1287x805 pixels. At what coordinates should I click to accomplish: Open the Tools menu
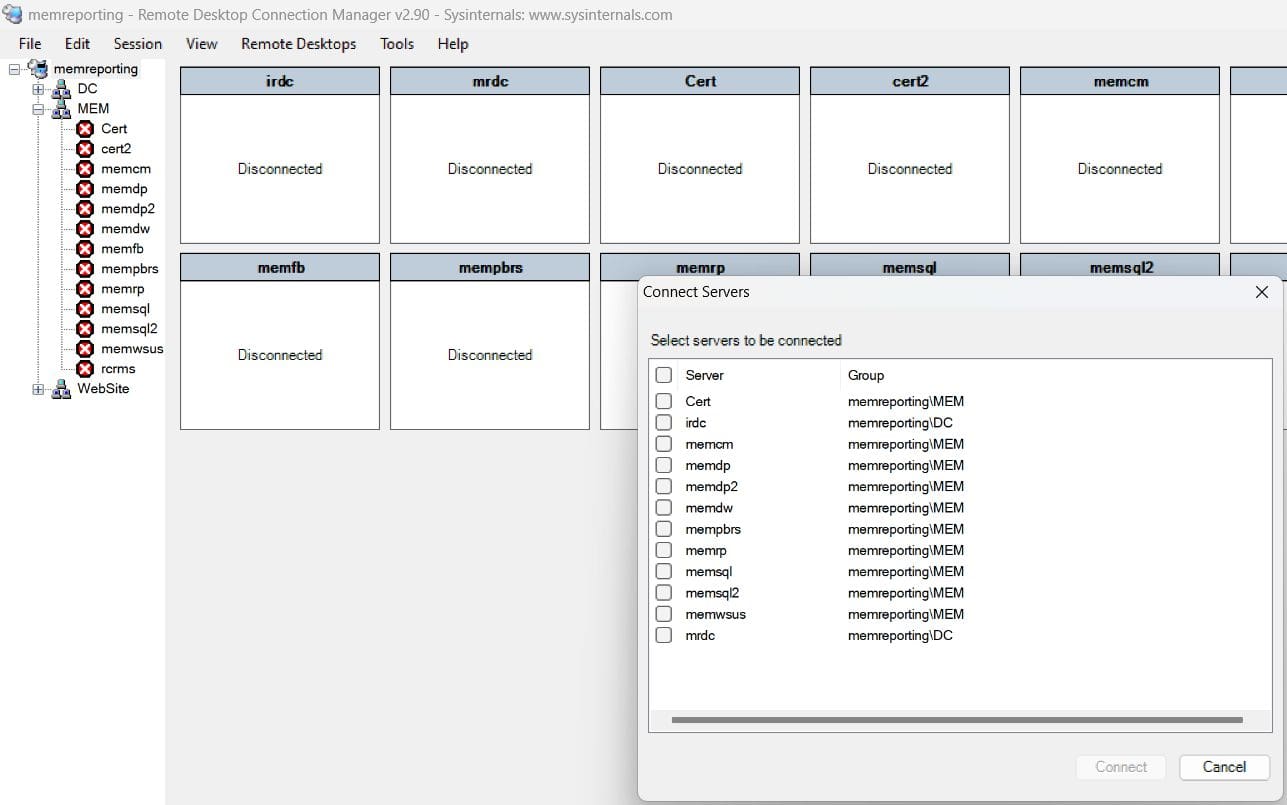(397, 44)
